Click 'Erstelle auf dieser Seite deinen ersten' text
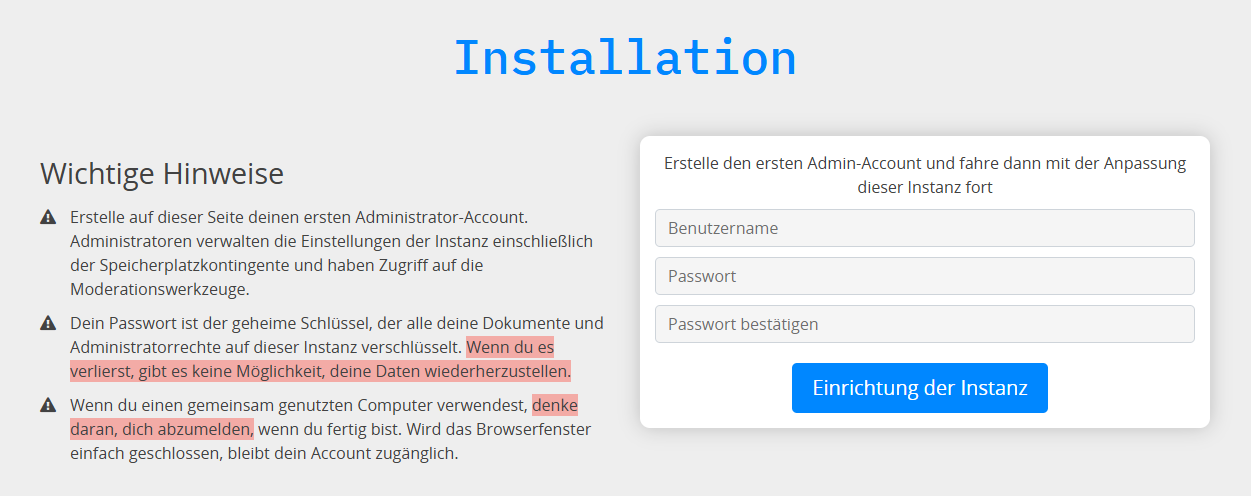This screenshot has width=1251, height=496. pyautogui.click(x=220, y=217)
